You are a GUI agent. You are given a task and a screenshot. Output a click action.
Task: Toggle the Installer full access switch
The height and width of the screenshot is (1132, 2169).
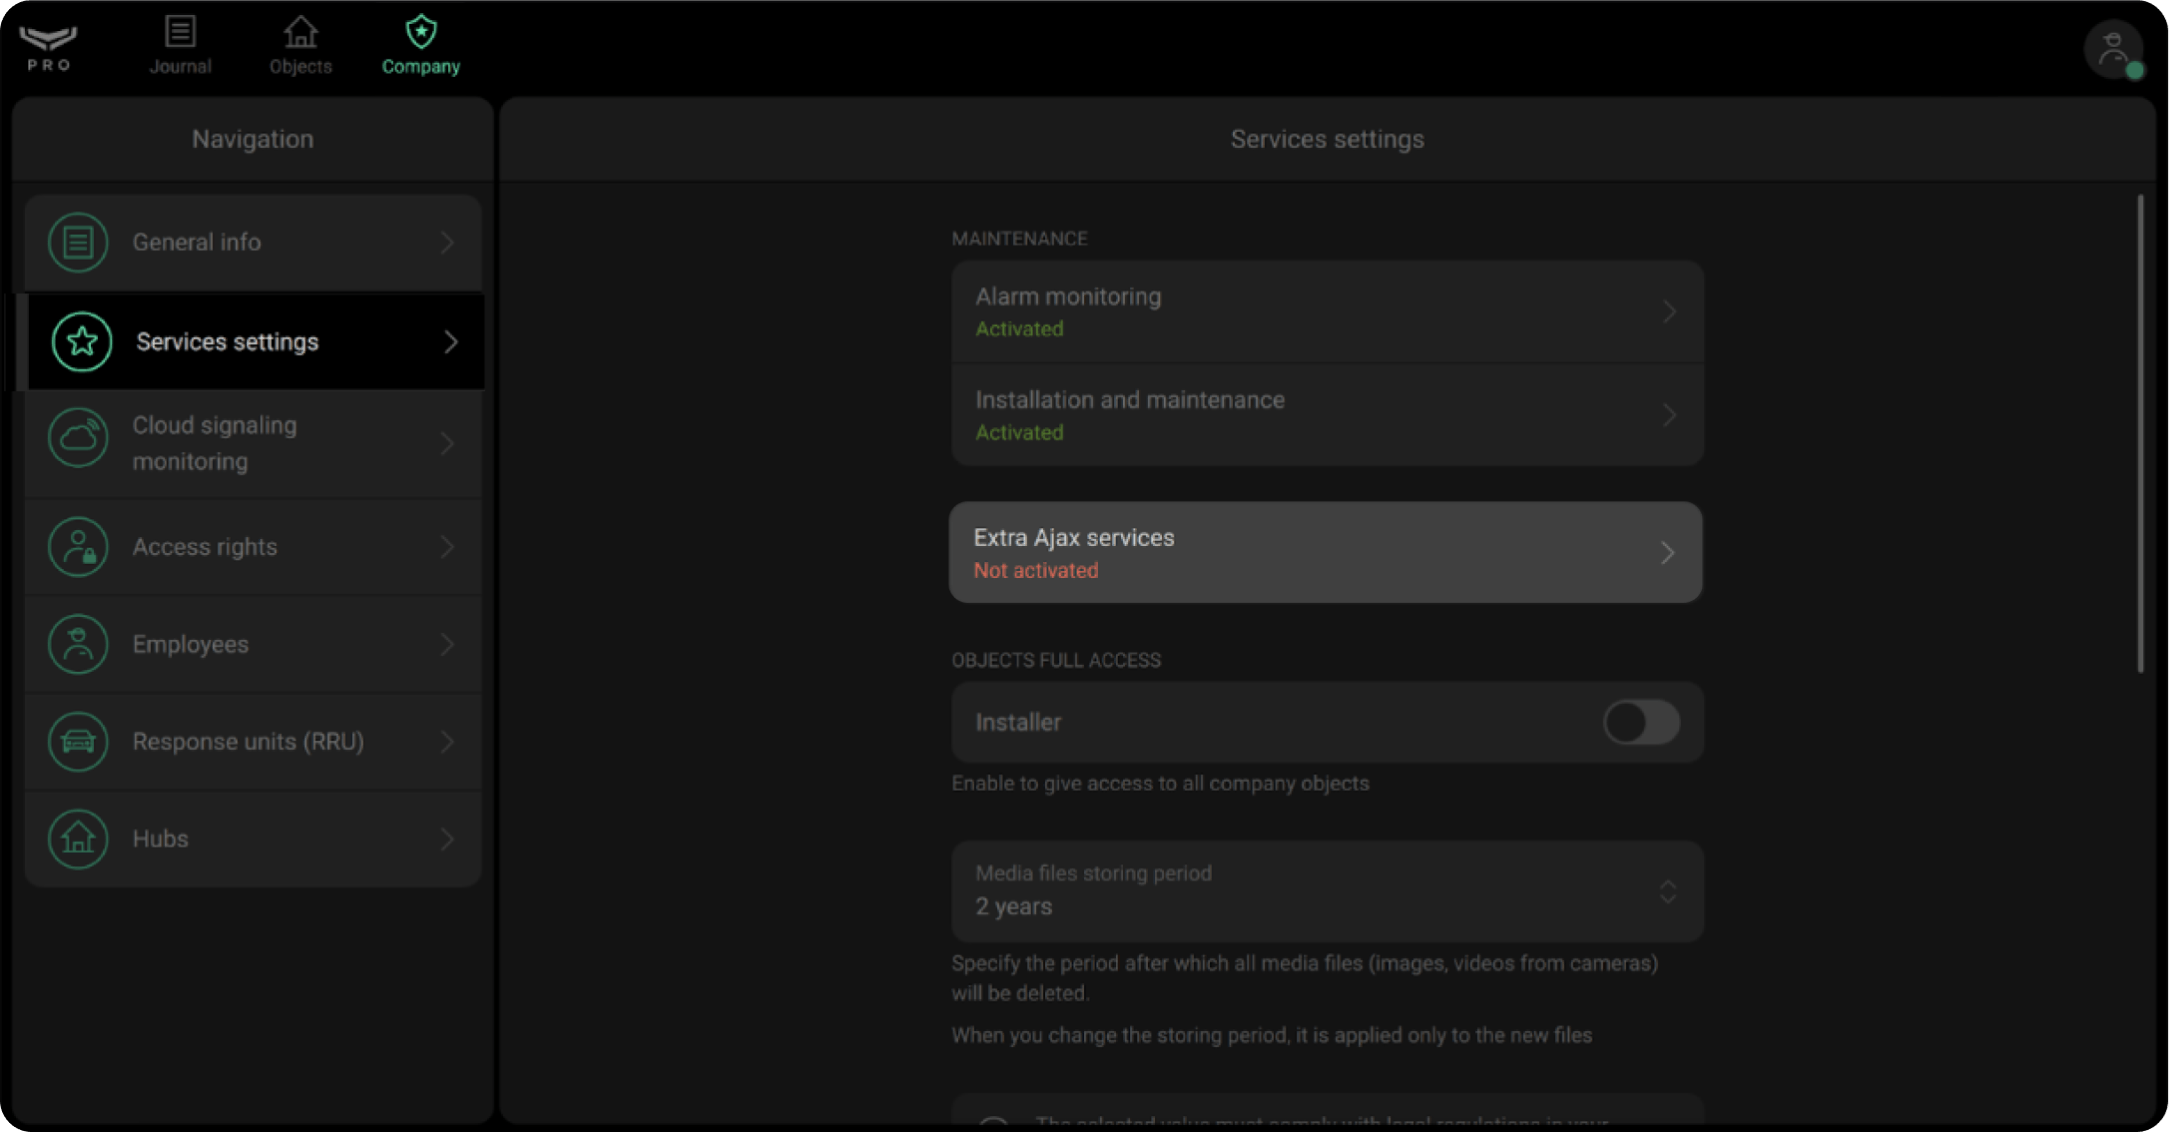(x=1641, y=722)
